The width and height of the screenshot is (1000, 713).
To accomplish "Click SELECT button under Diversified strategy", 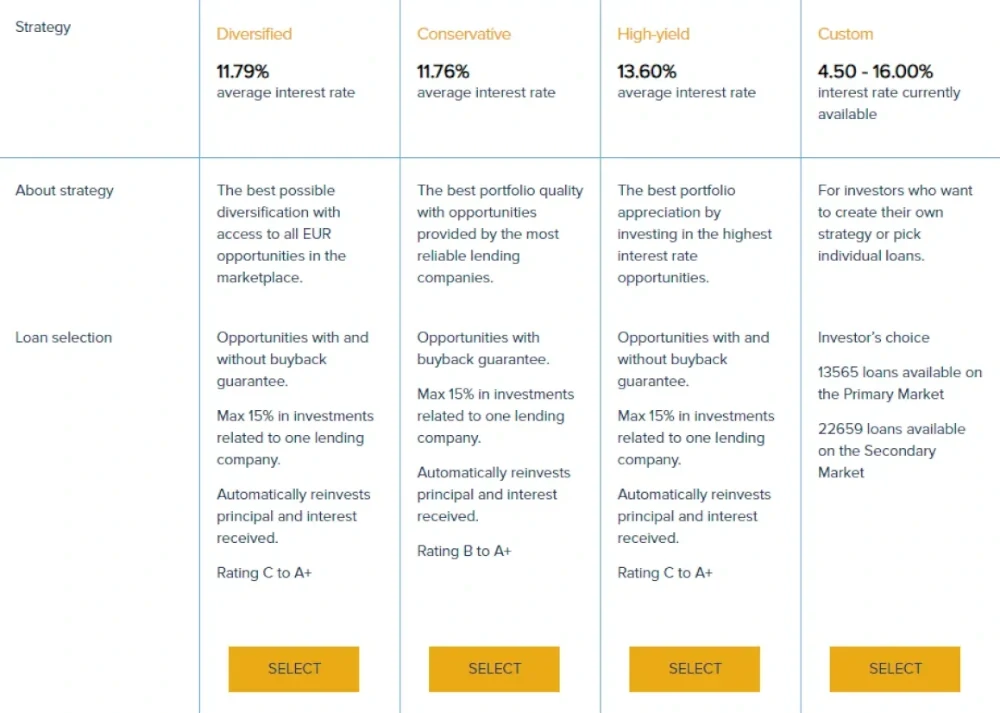I will pos(294,669).
